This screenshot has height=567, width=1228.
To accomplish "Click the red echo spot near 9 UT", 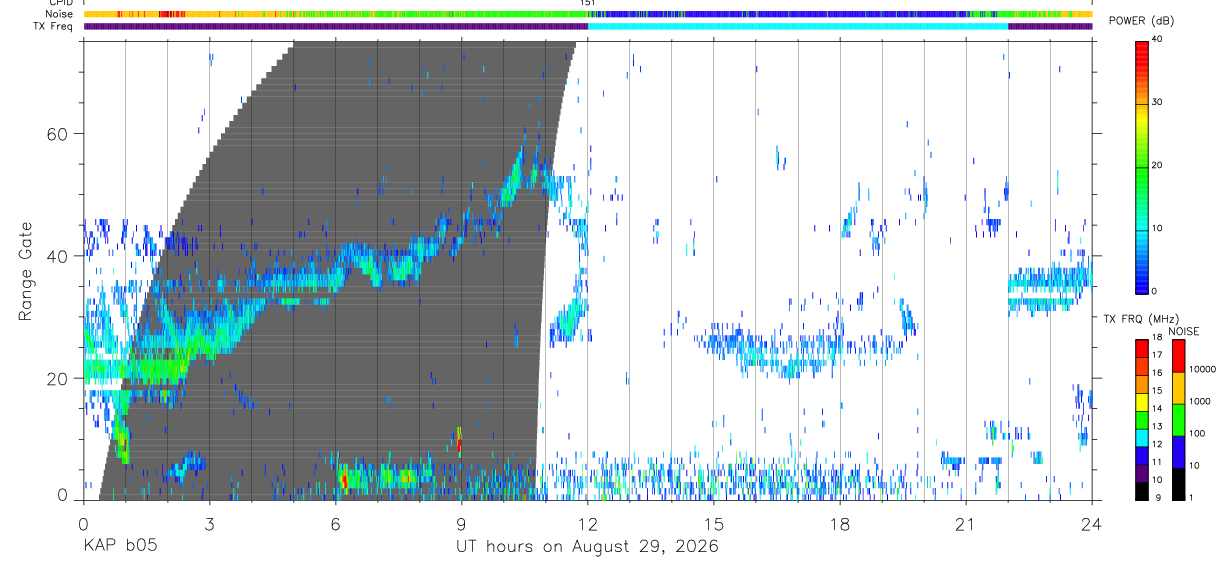I will pyautogui.click(x=460, y=441).
